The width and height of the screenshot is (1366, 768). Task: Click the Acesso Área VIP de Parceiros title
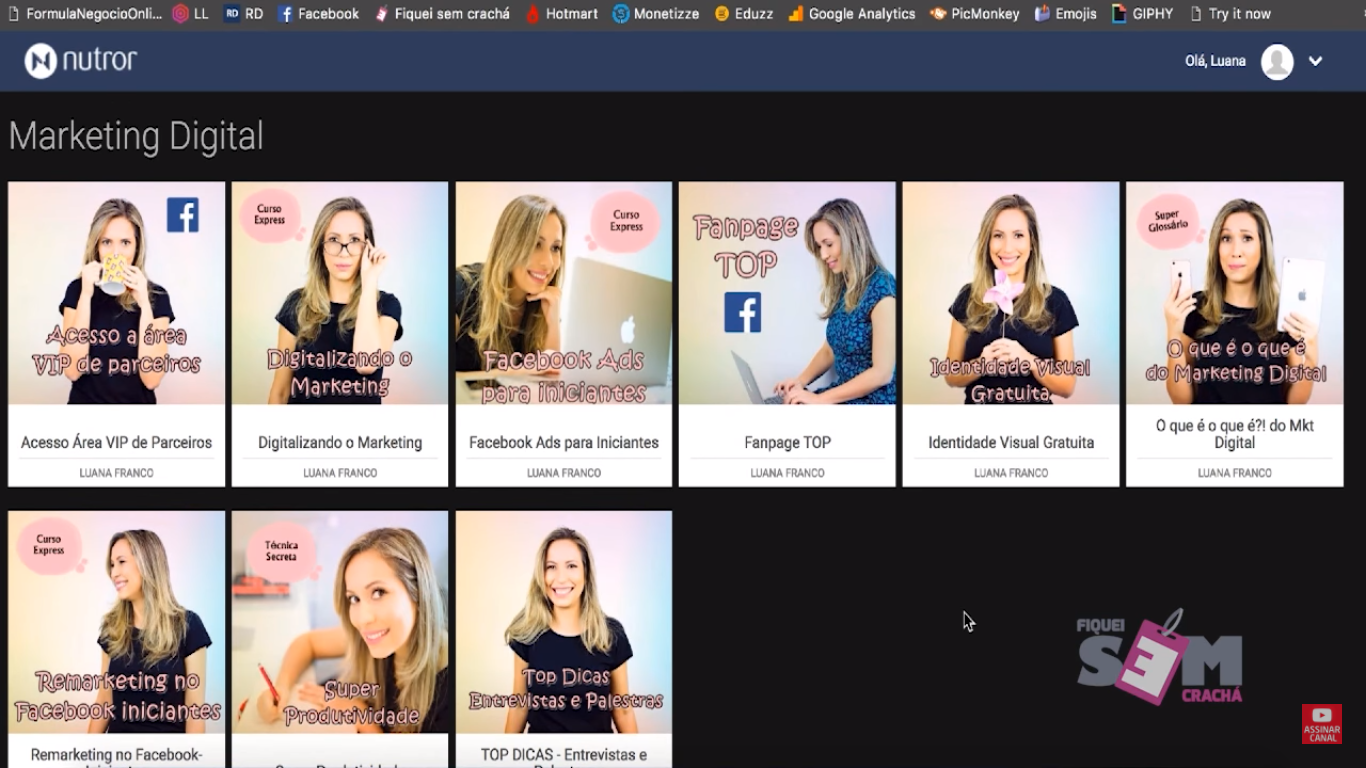pyautogui.click(x=117, y=442)
